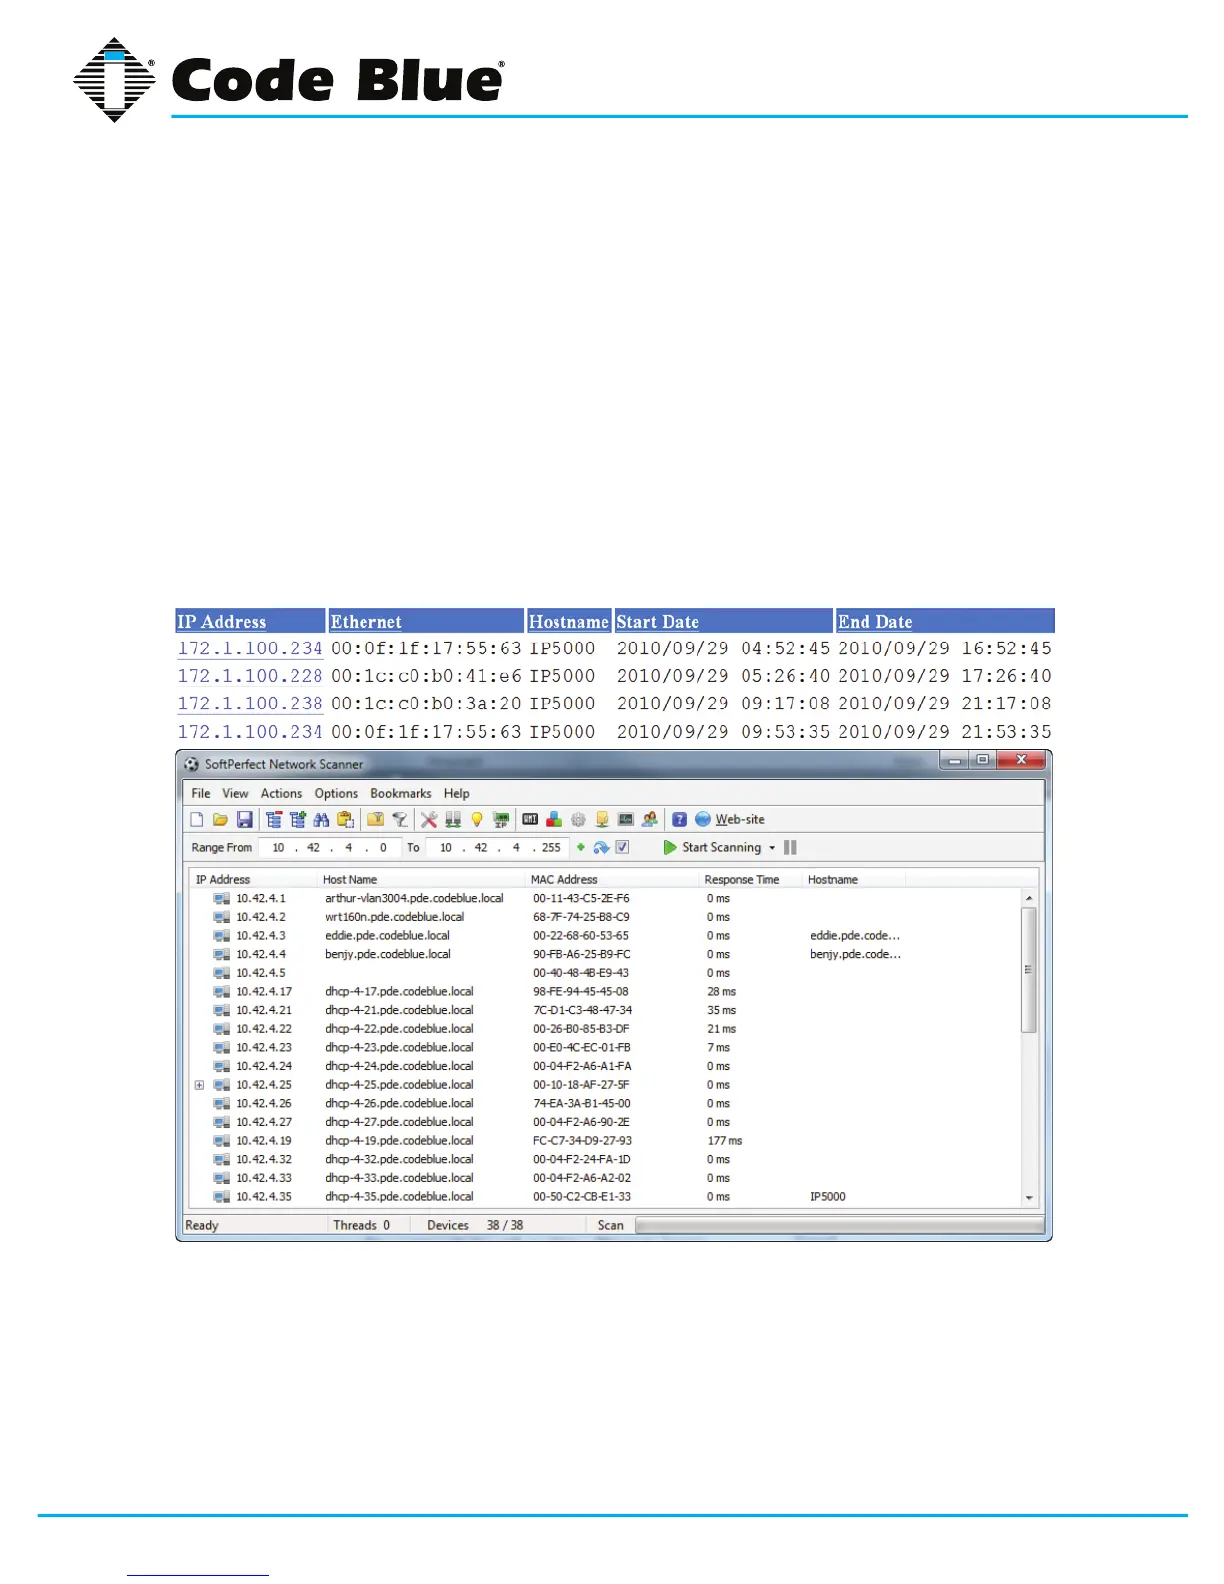Click the first octet of the Range From field
1224x1584 pixels.
click(x=278, y=847)
